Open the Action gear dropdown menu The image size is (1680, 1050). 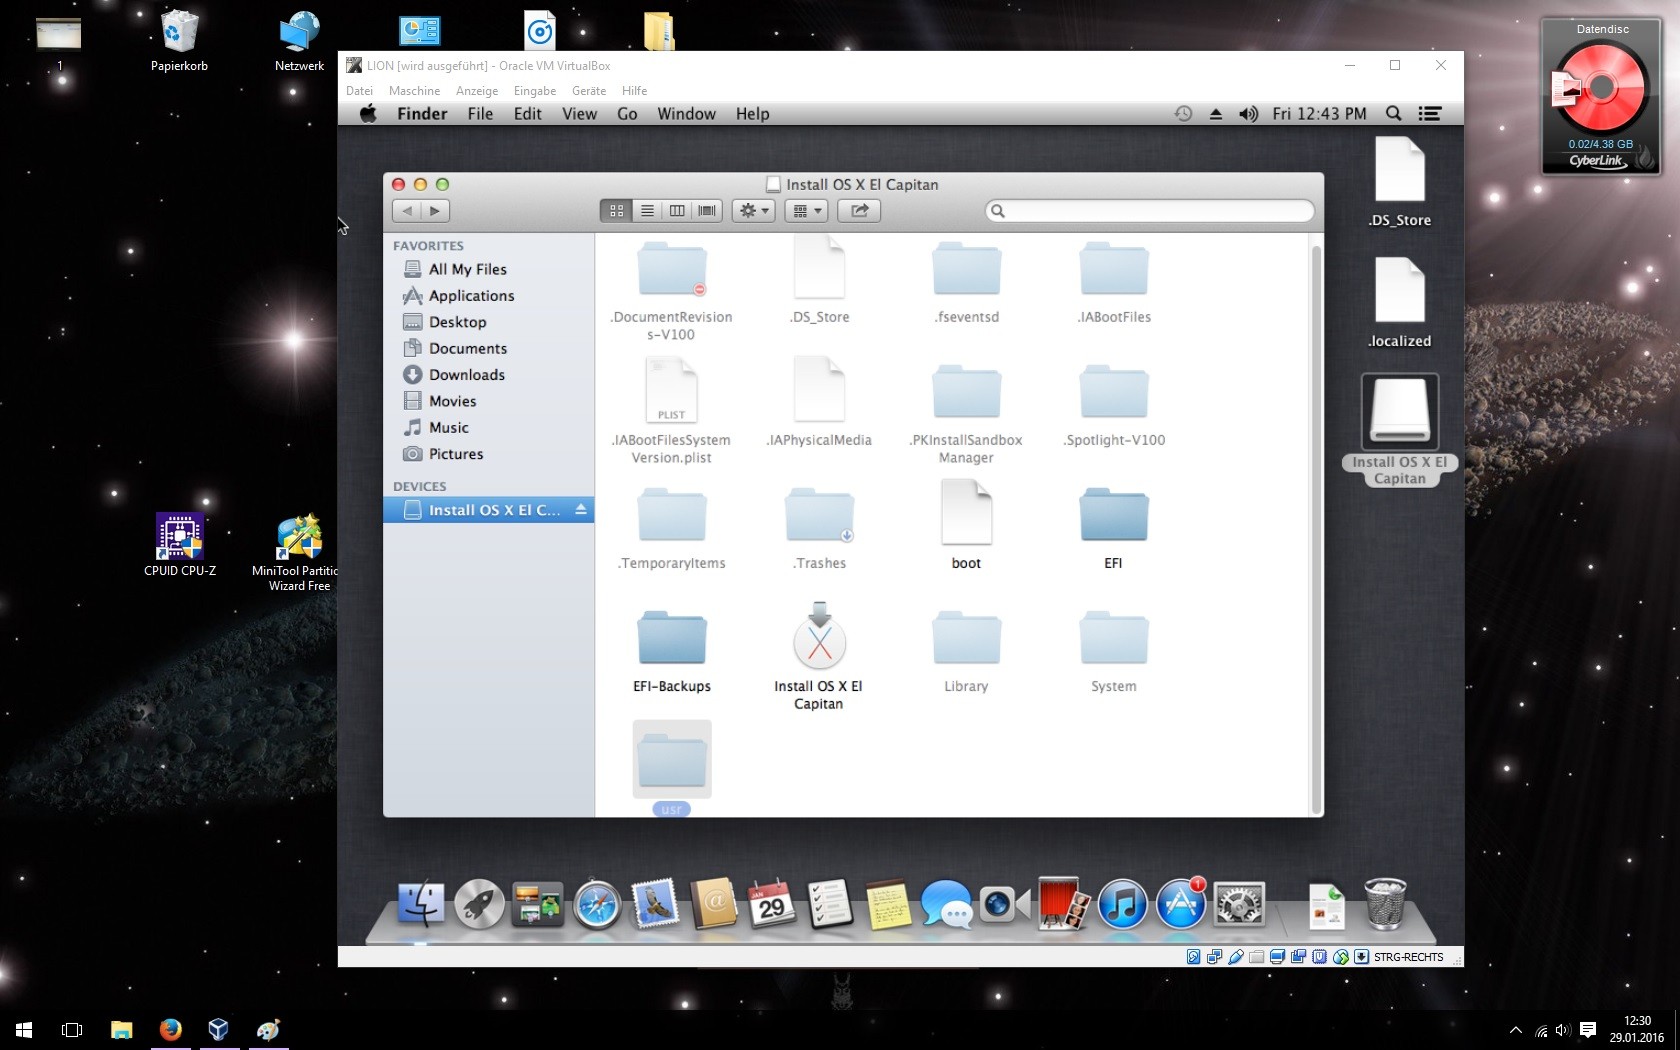click(x=753, y=211)
